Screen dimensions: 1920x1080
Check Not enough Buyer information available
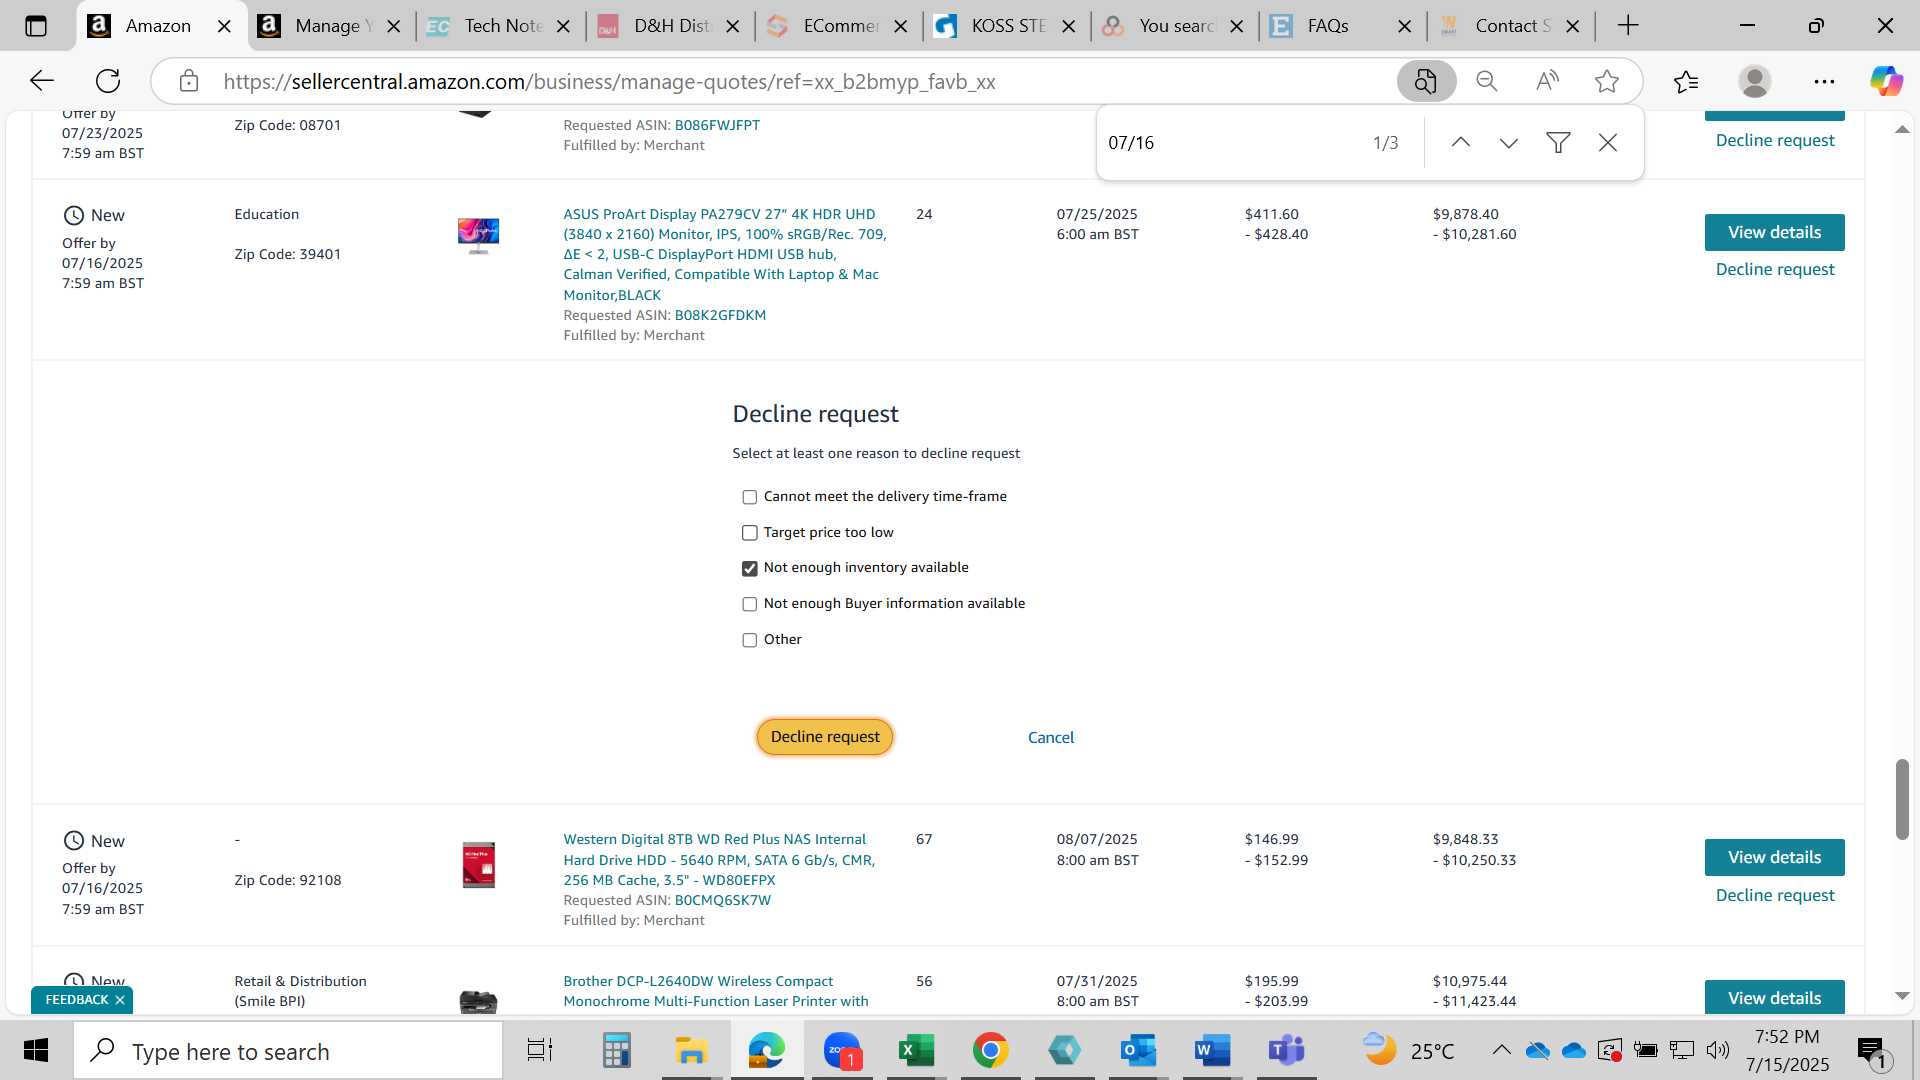click(749, 604)
